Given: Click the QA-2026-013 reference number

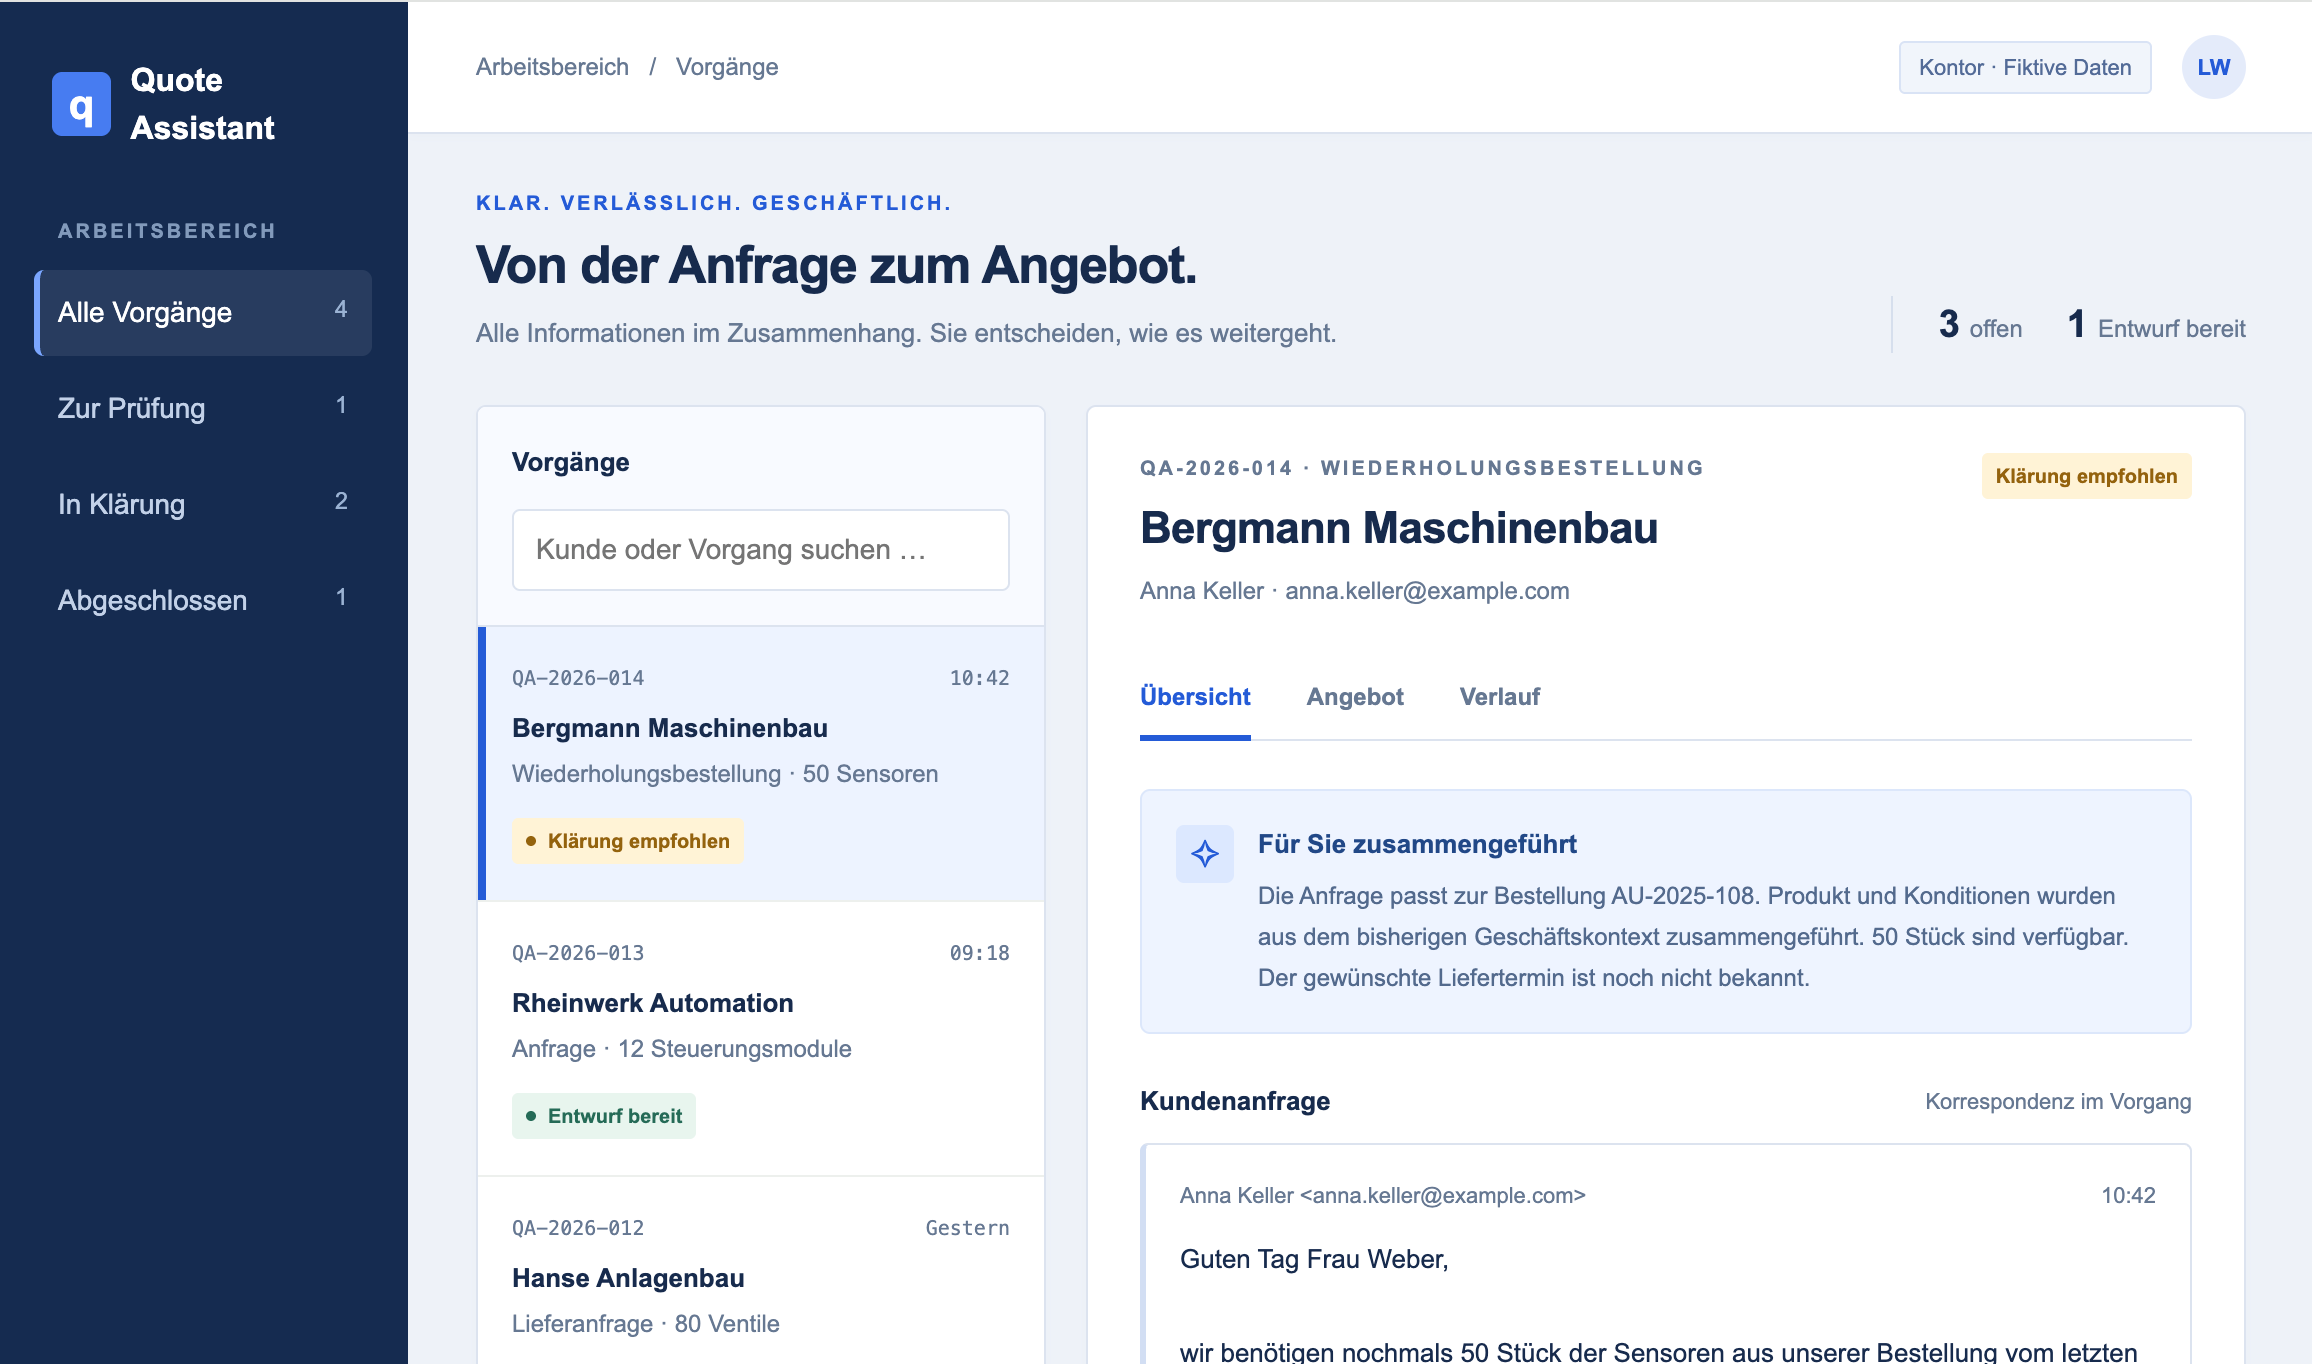Looking at the screenshot, I should pyautogui.click(x=578, y=953).
